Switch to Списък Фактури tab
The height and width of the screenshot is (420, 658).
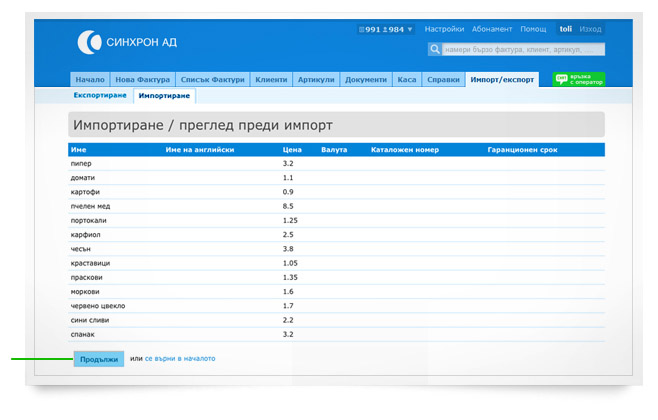coord(212,79)
